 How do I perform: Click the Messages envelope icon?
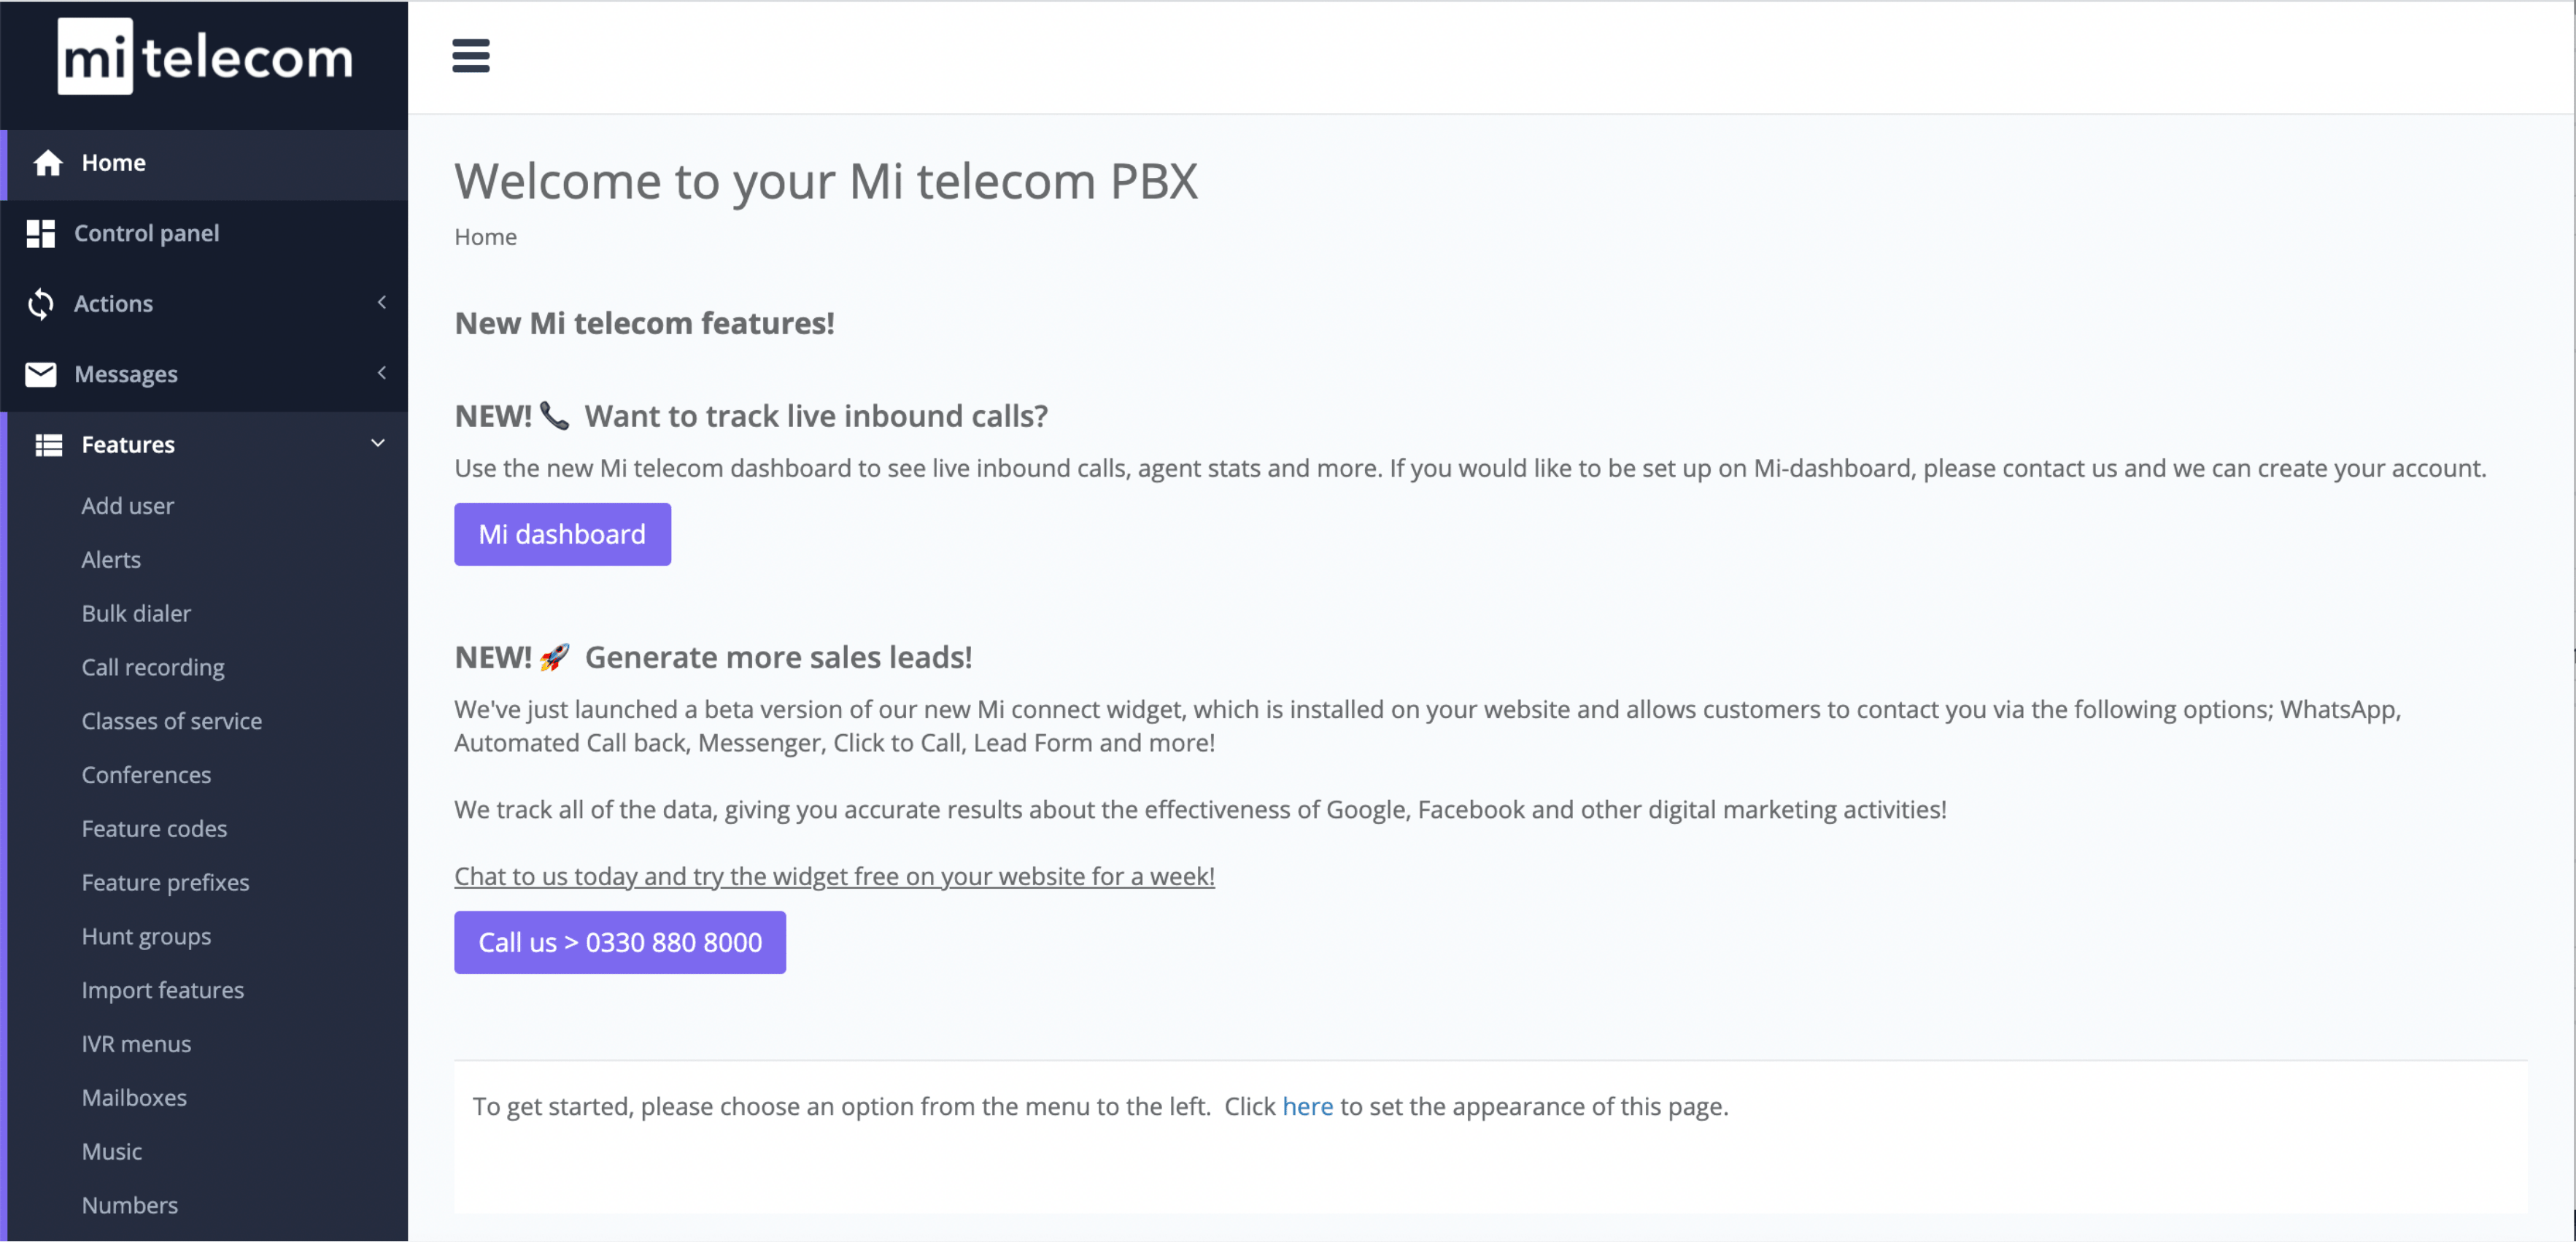point(41,374)
